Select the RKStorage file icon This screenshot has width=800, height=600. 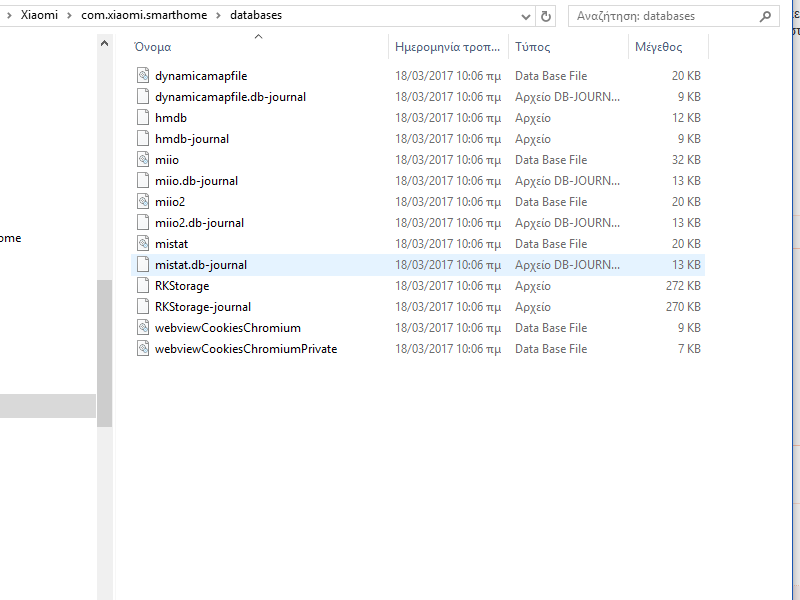click(144, 286)
